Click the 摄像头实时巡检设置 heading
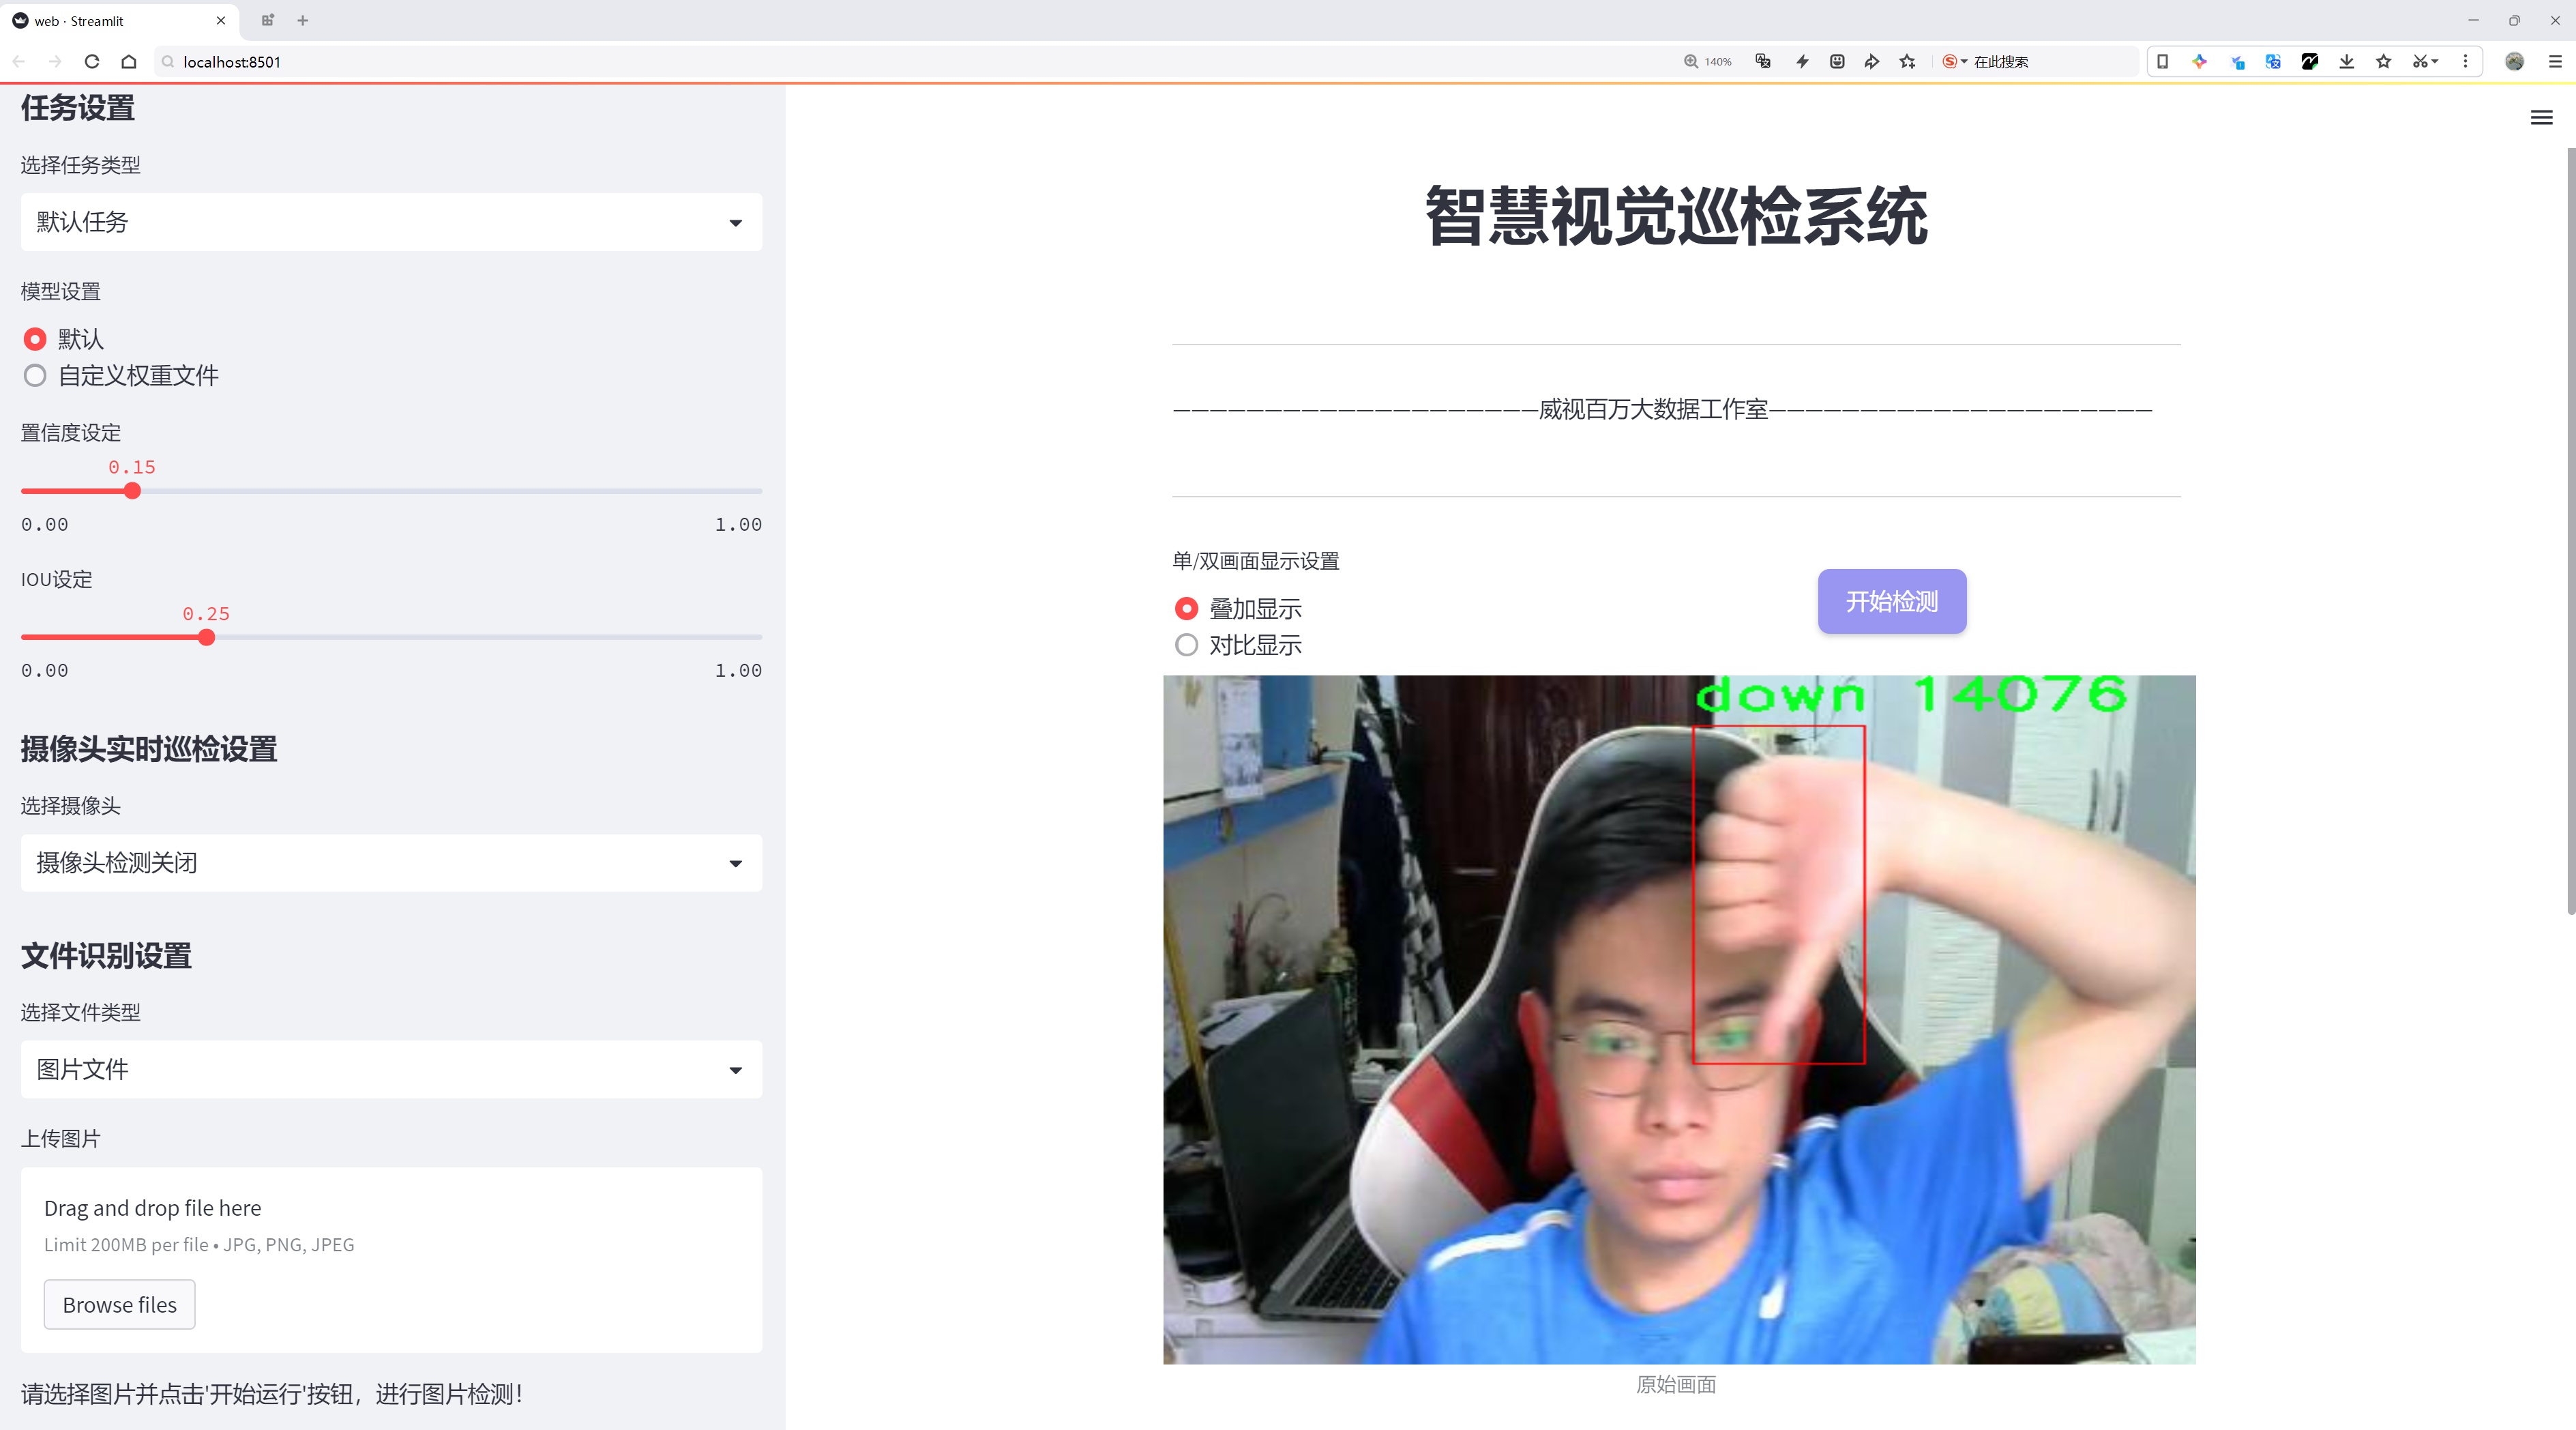The width and height of the screenshot is (2576, 1430). pyautogui.click(x=149, y=749)
